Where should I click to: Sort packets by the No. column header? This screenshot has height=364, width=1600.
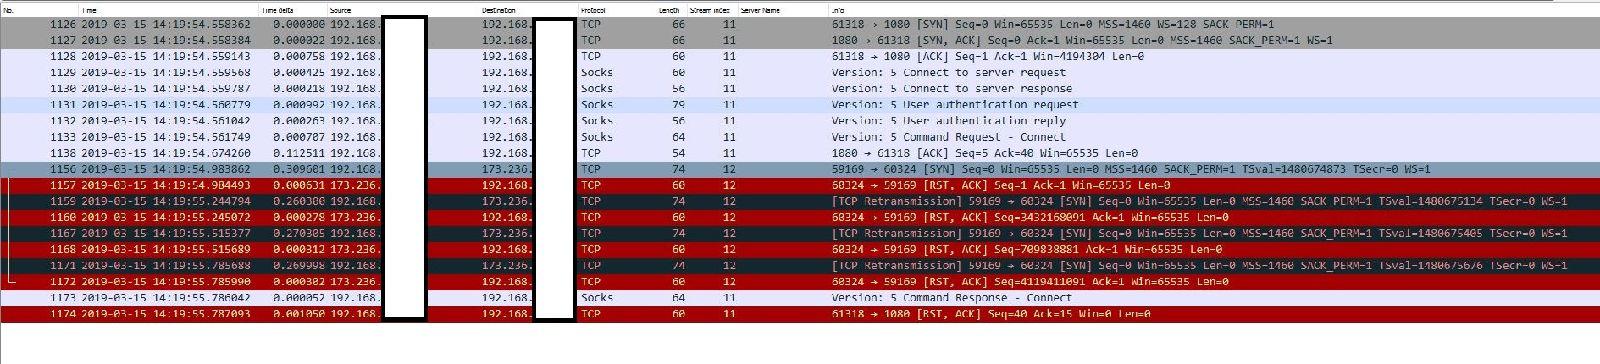tap(9, 10)
